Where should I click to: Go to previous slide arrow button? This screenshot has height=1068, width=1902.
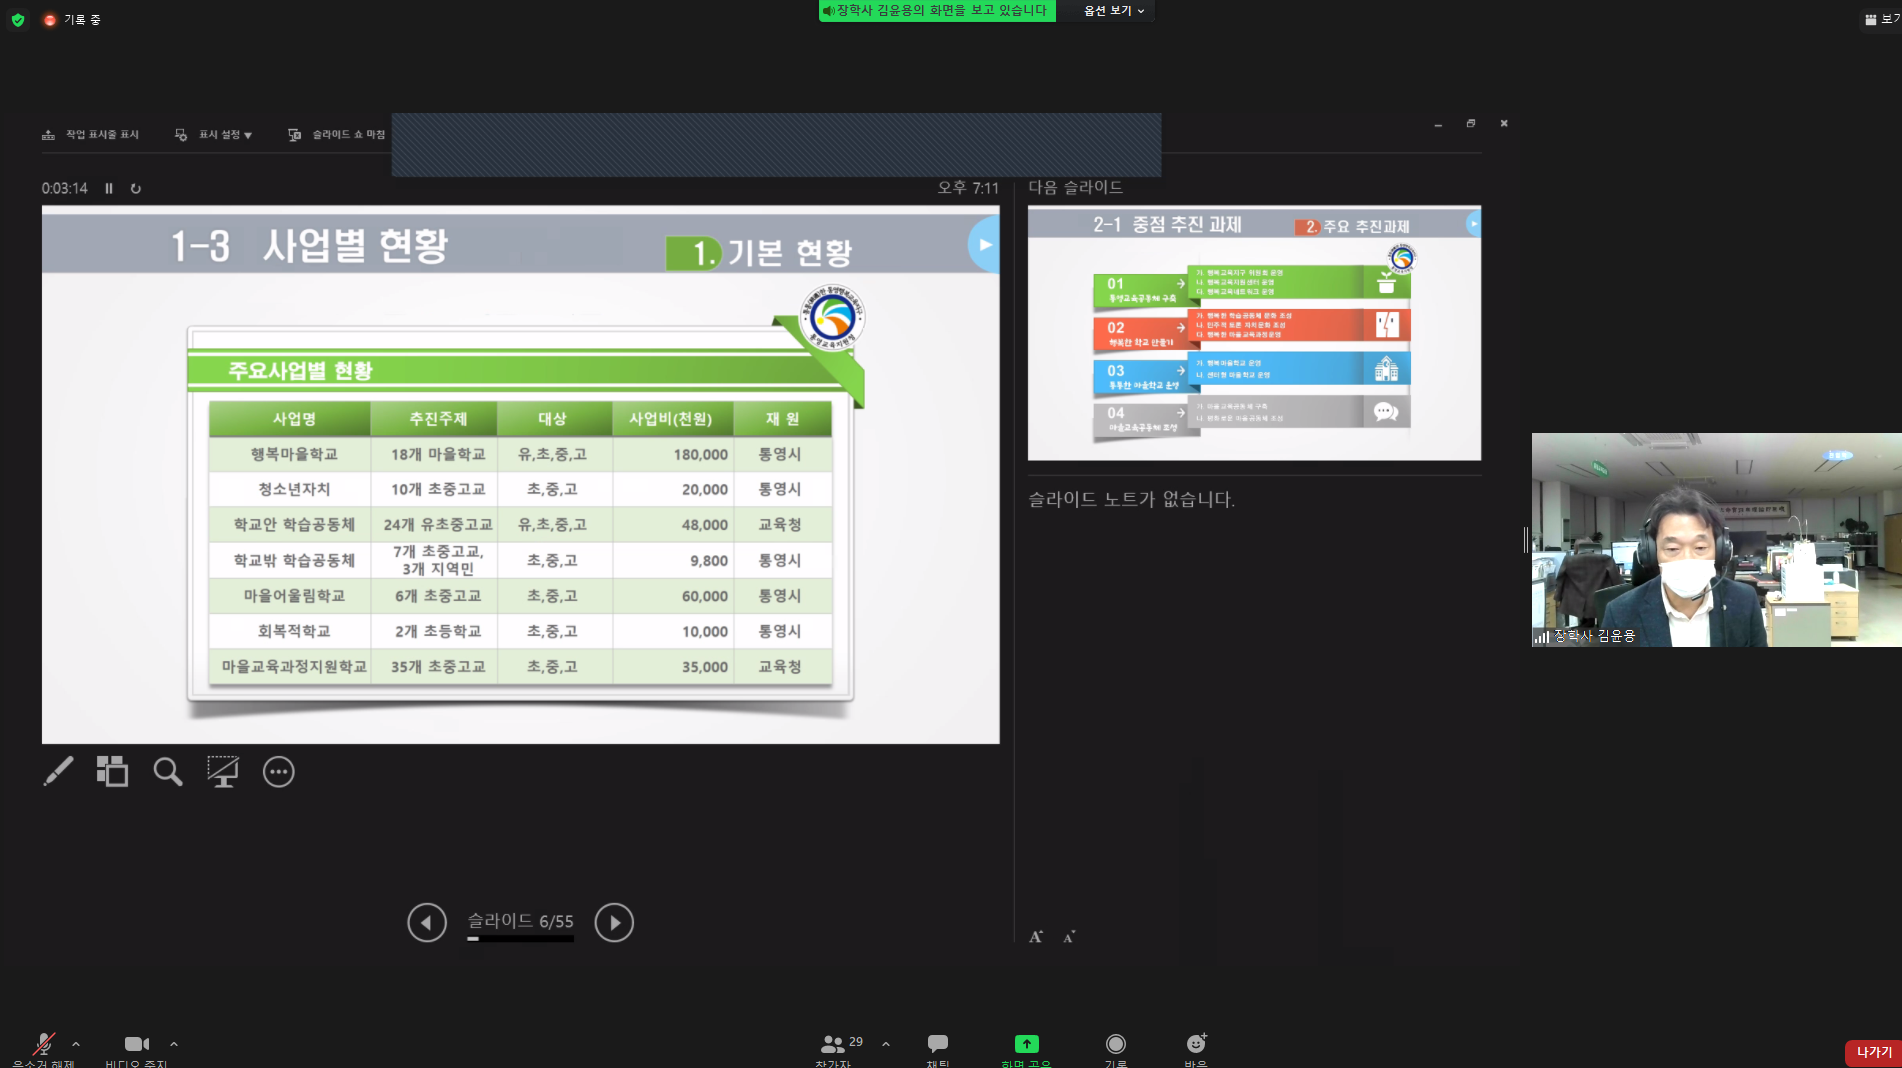(x=427, y=922)
